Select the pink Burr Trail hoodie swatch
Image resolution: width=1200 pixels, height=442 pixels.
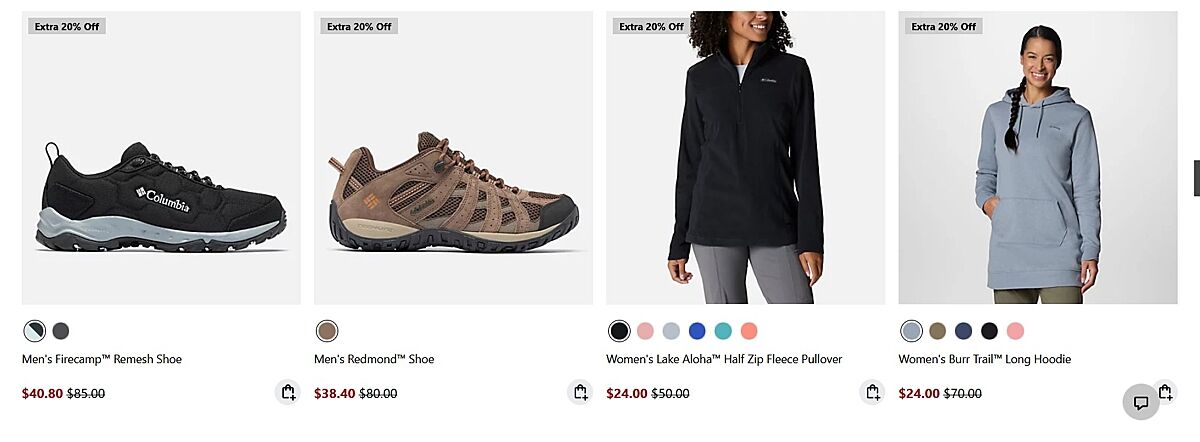click(x=1015, y=331)
